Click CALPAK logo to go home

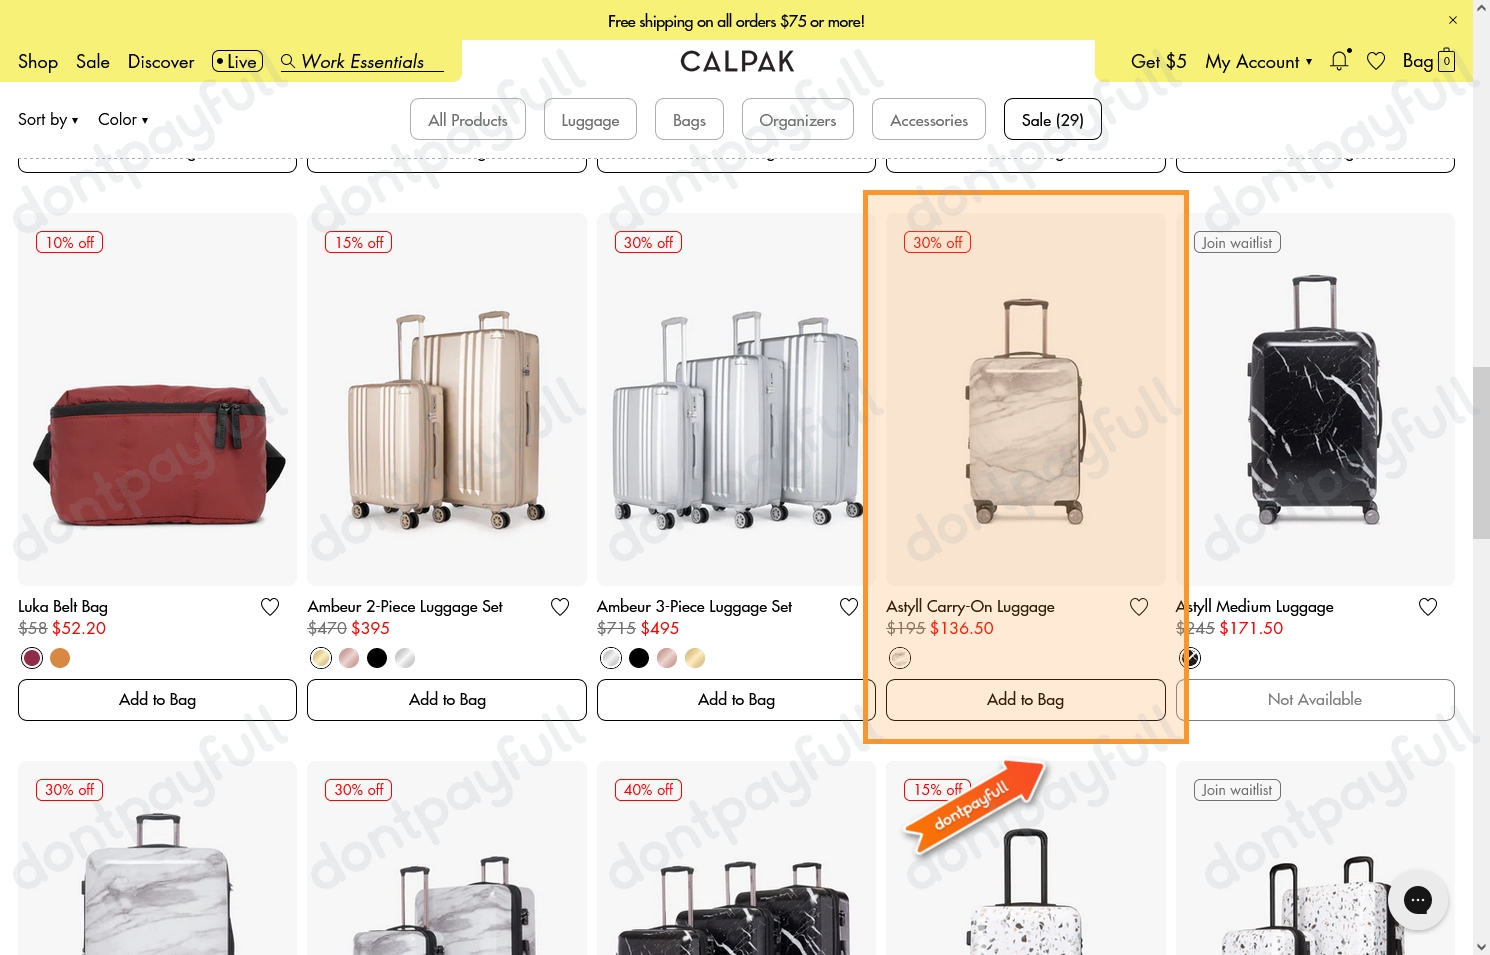[x=737, y=61]
